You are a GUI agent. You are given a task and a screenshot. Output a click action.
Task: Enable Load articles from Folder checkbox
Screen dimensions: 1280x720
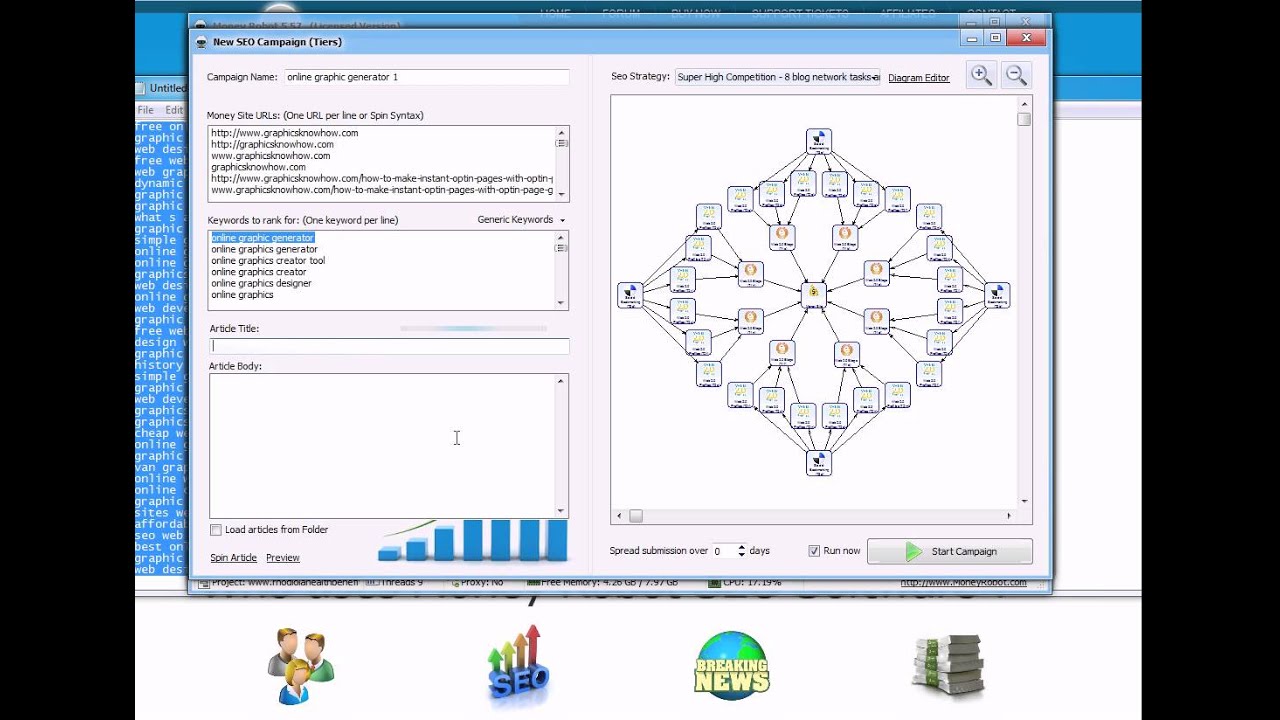point(216,530)
